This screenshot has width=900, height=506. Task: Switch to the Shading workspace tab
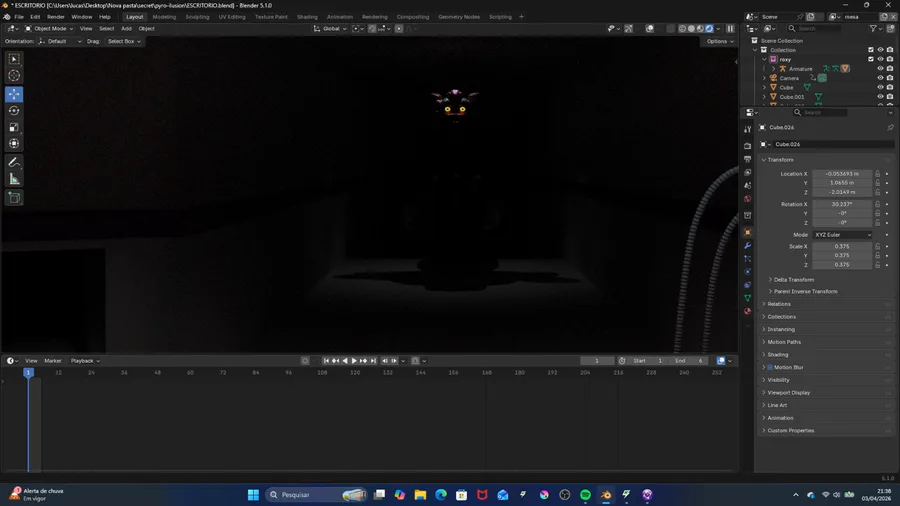(x=307, y=17)
